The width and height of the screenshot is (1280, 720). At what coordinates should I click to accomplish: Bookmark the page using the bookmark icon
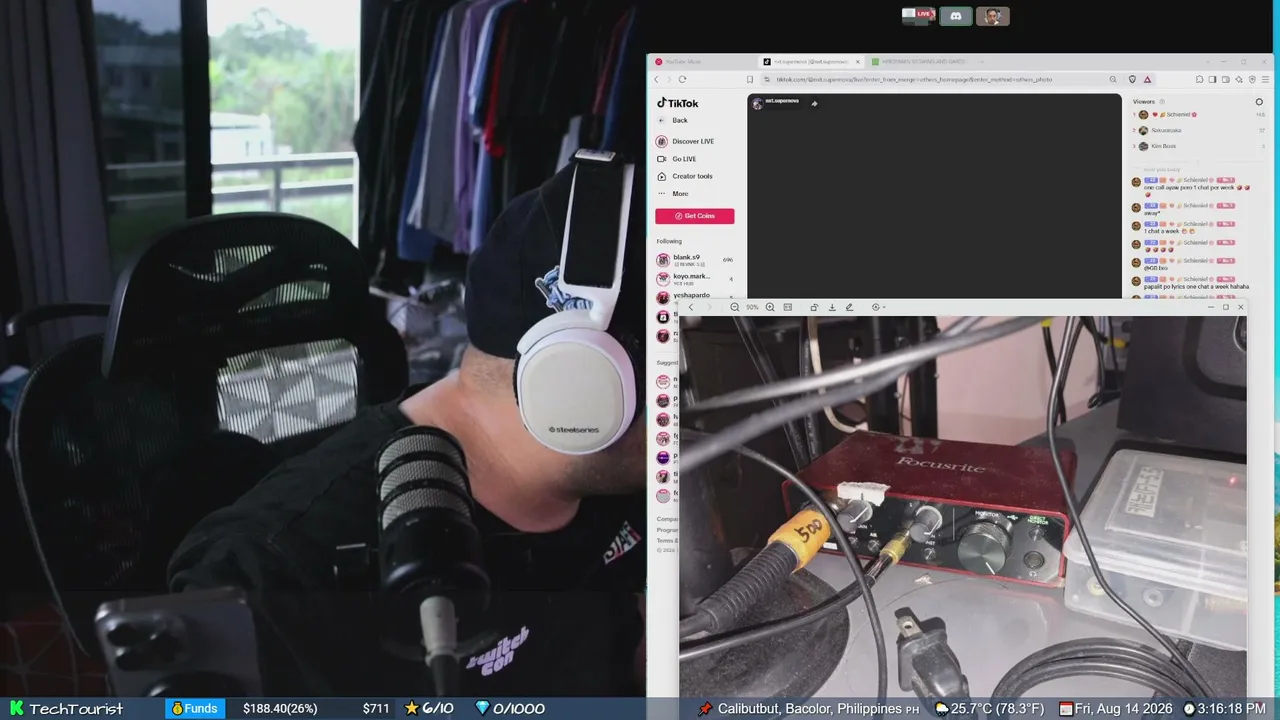750,79
